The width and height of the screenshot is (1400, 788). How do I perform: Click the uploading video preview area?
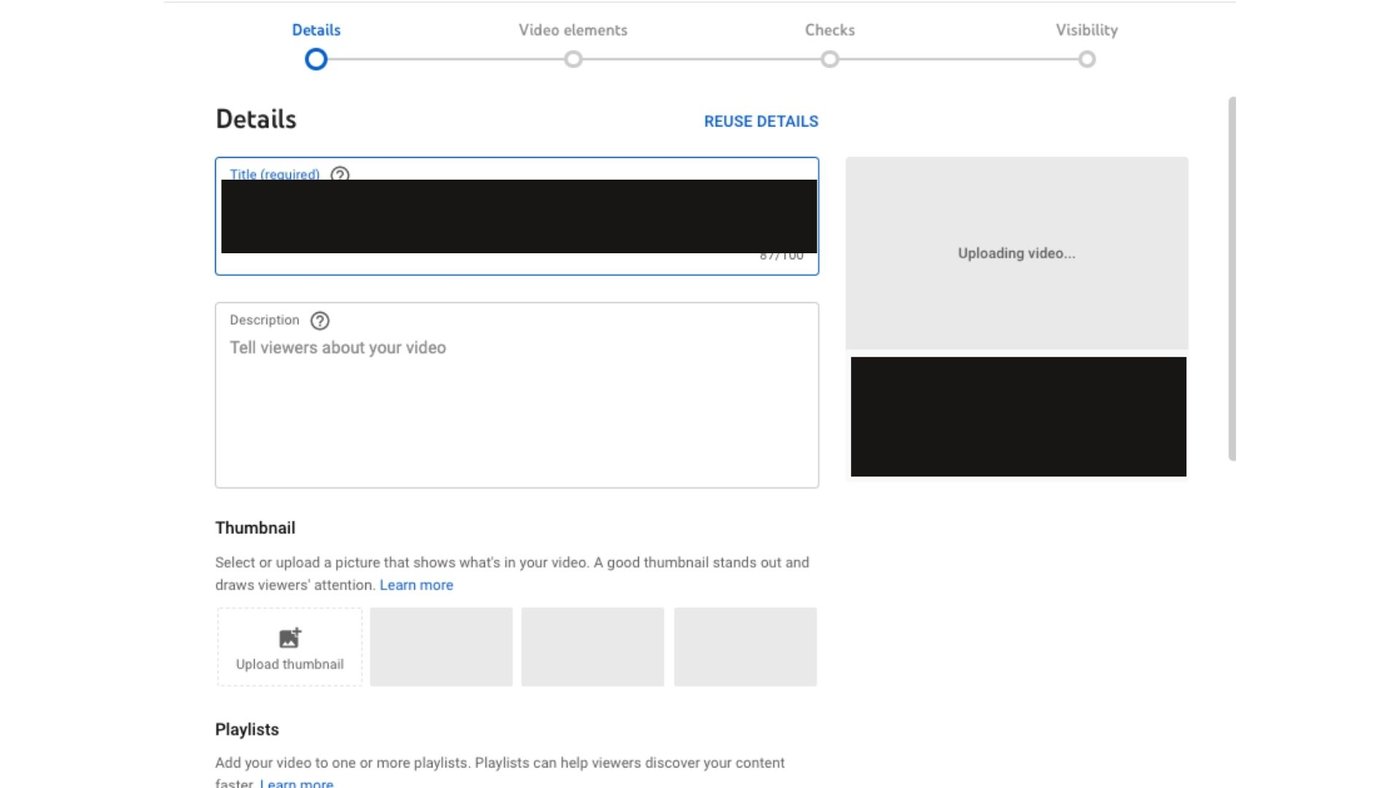[x=1016, y=252]
